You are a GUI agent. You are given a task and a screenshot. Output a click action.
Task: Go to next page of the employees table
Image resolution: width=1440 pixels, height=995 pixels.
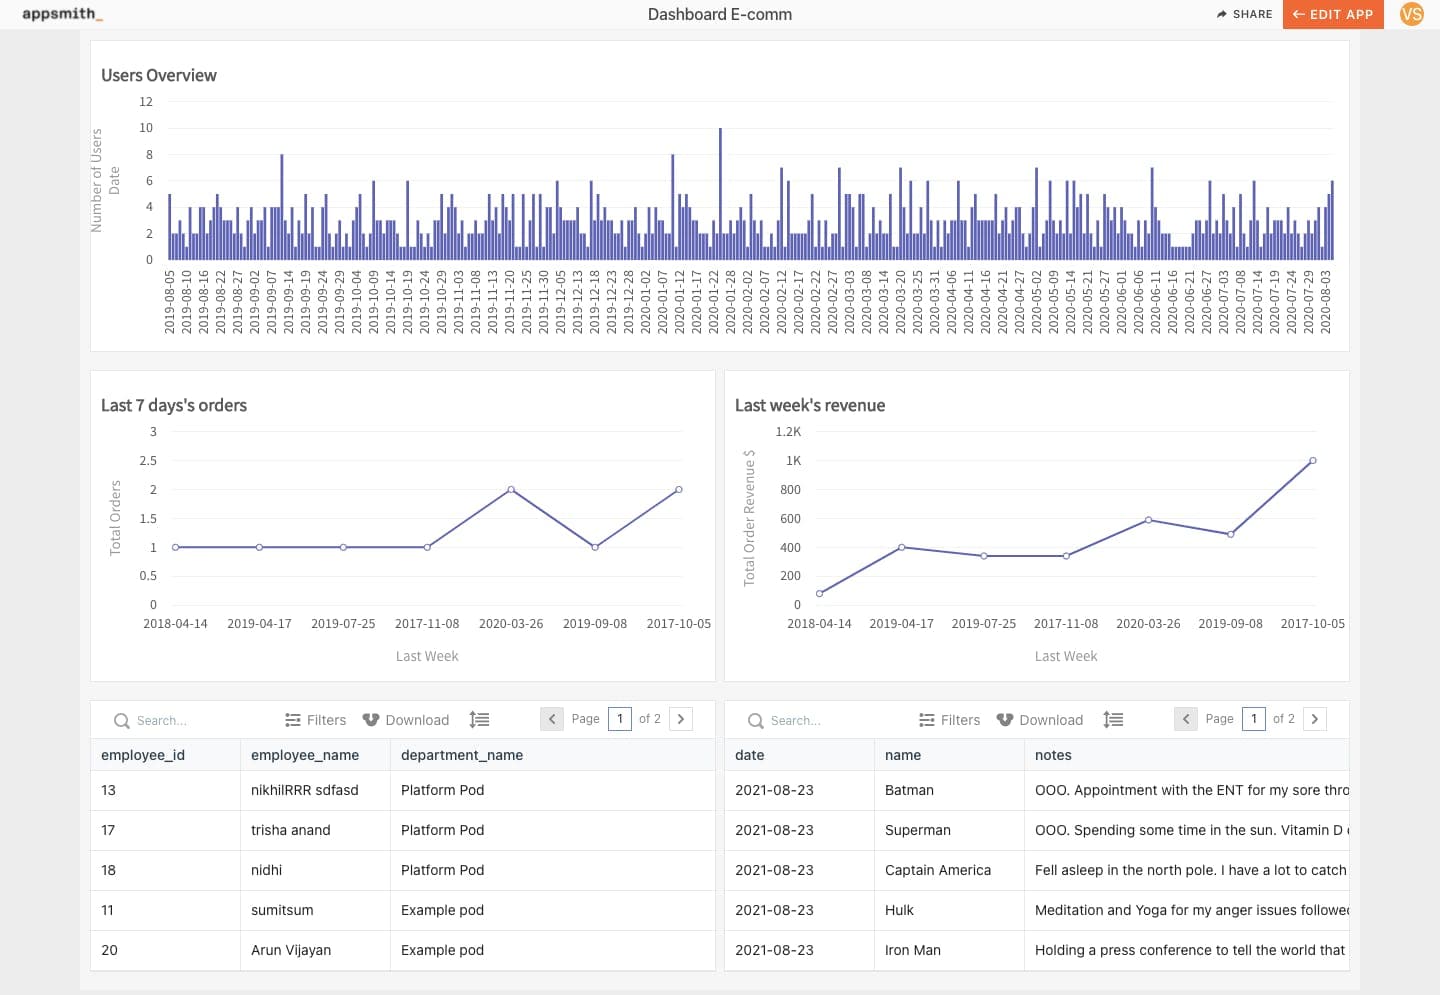click(x=681, y=718)
